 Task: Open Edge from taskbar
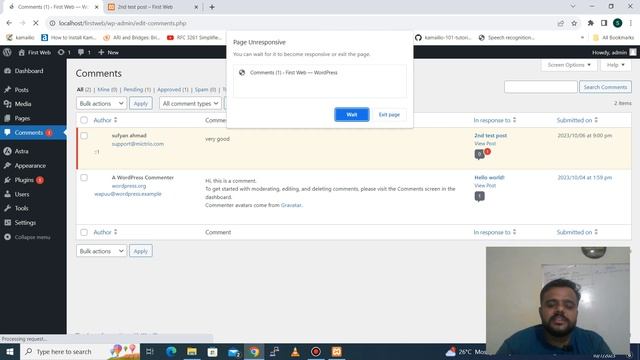click(171, 351)
